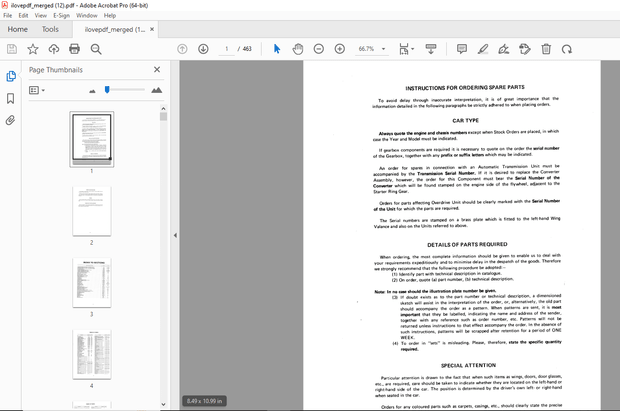Select the page 3 thumbnail
Screen dimensions: 620x411
[92, 283]
